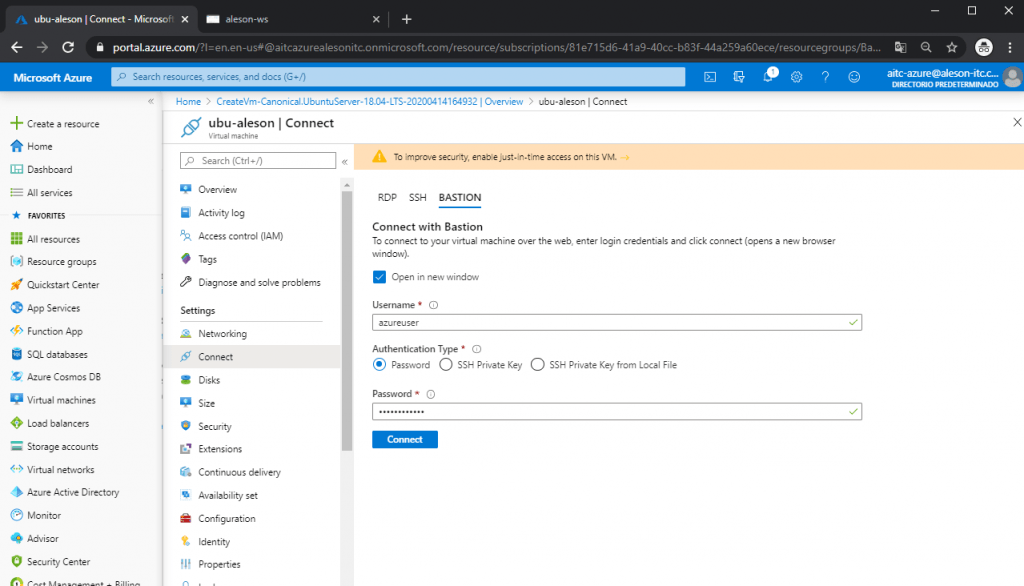Open Security Center in the sidebar
The width and height of the screenshot is (1024, 586).
pos(58,562)
